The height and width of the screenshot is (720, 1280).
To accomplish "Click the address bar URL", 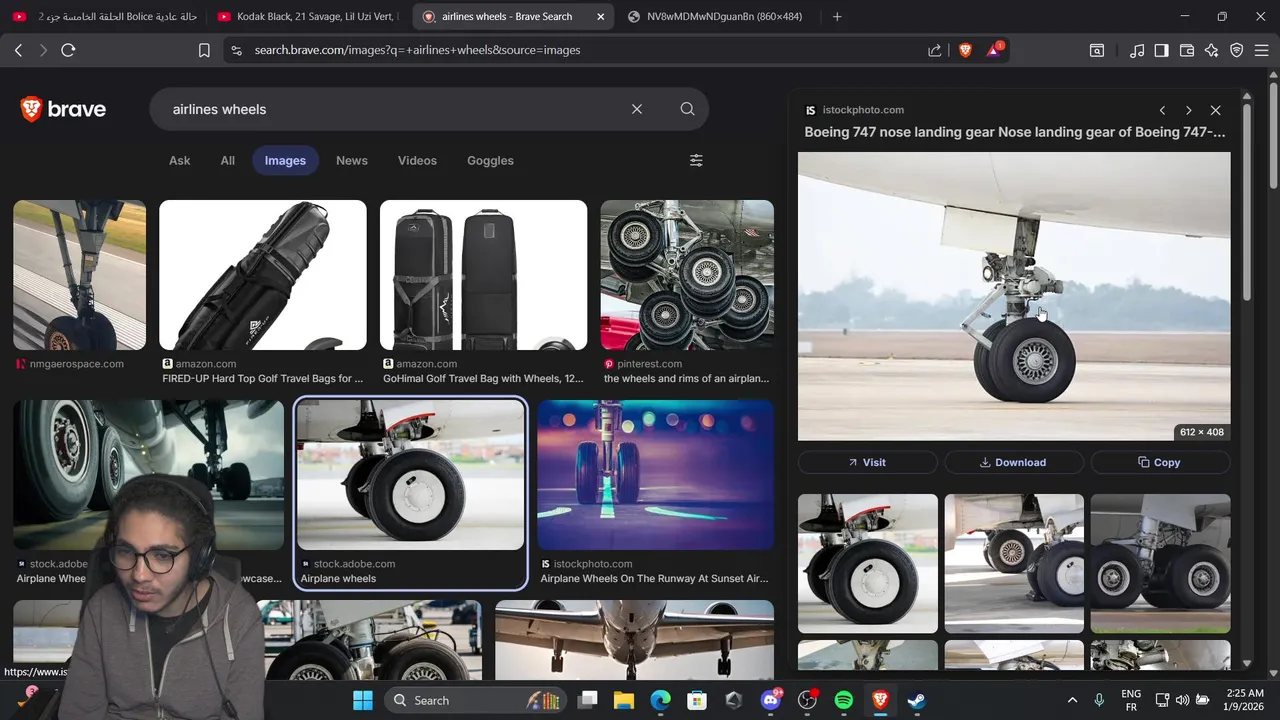I will [418, 50].
